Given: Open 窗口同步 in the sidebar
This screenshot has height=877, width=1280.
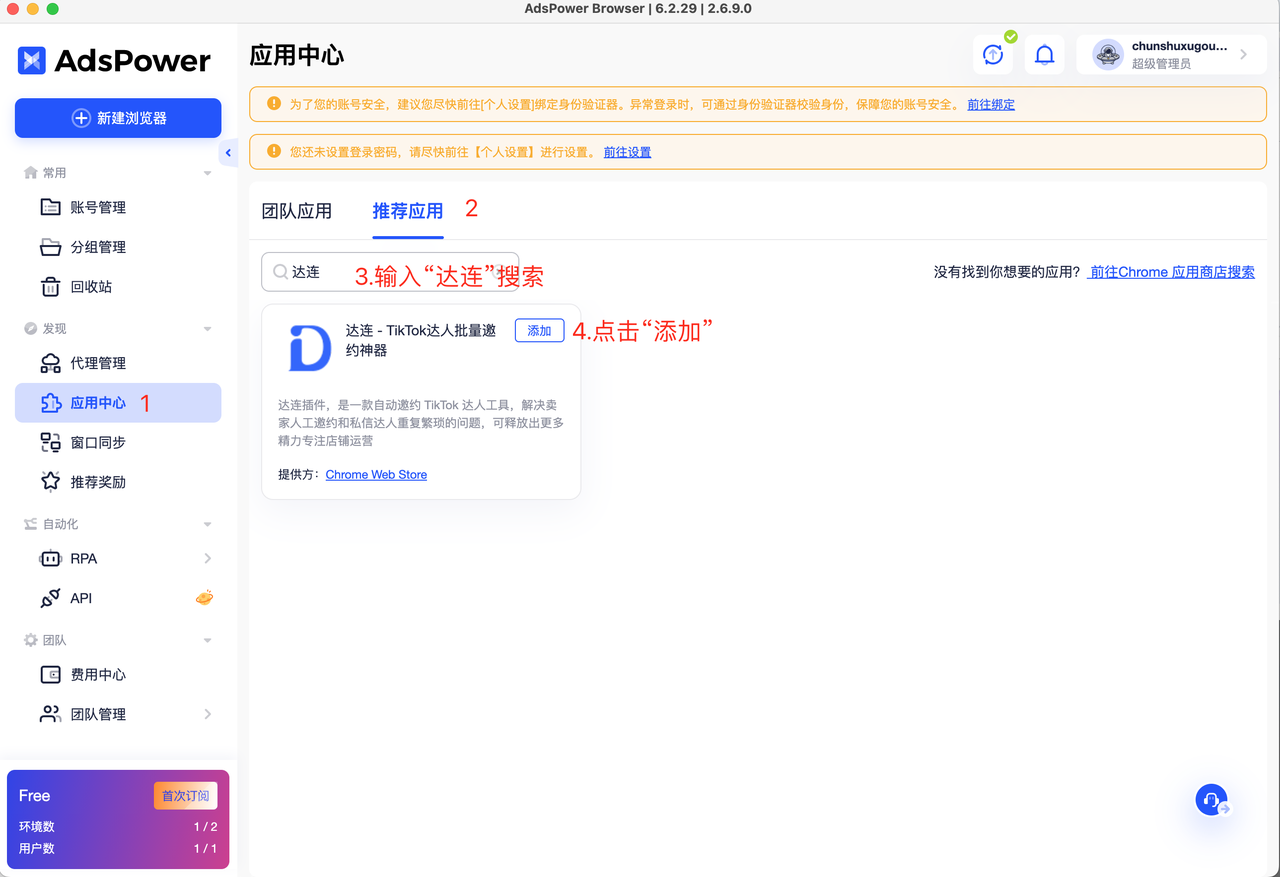Looking at the screenshot, I should (118, 442).
